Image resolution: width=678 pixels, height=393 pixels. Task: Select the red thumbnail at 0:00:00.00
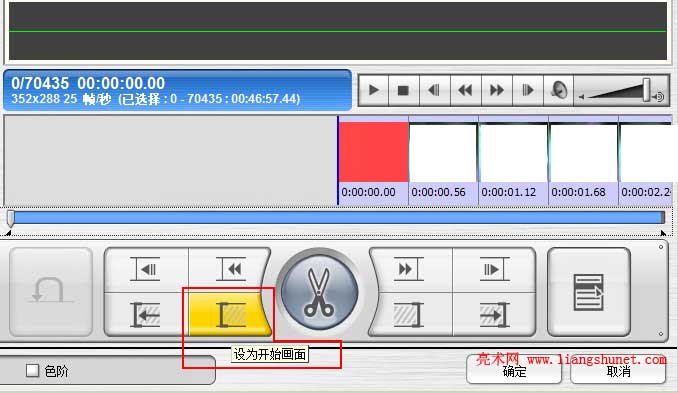[374, 152]
